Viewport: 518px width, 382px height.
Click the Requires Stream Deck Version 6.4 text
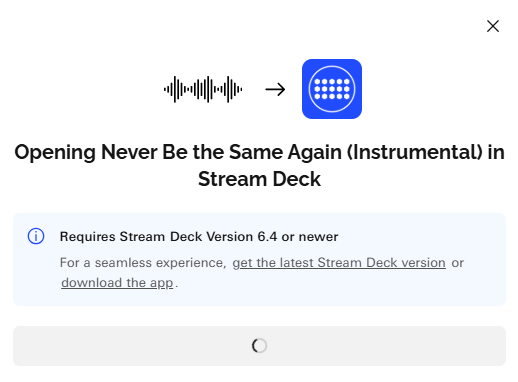pyautogui.click(x=168, y=237)
